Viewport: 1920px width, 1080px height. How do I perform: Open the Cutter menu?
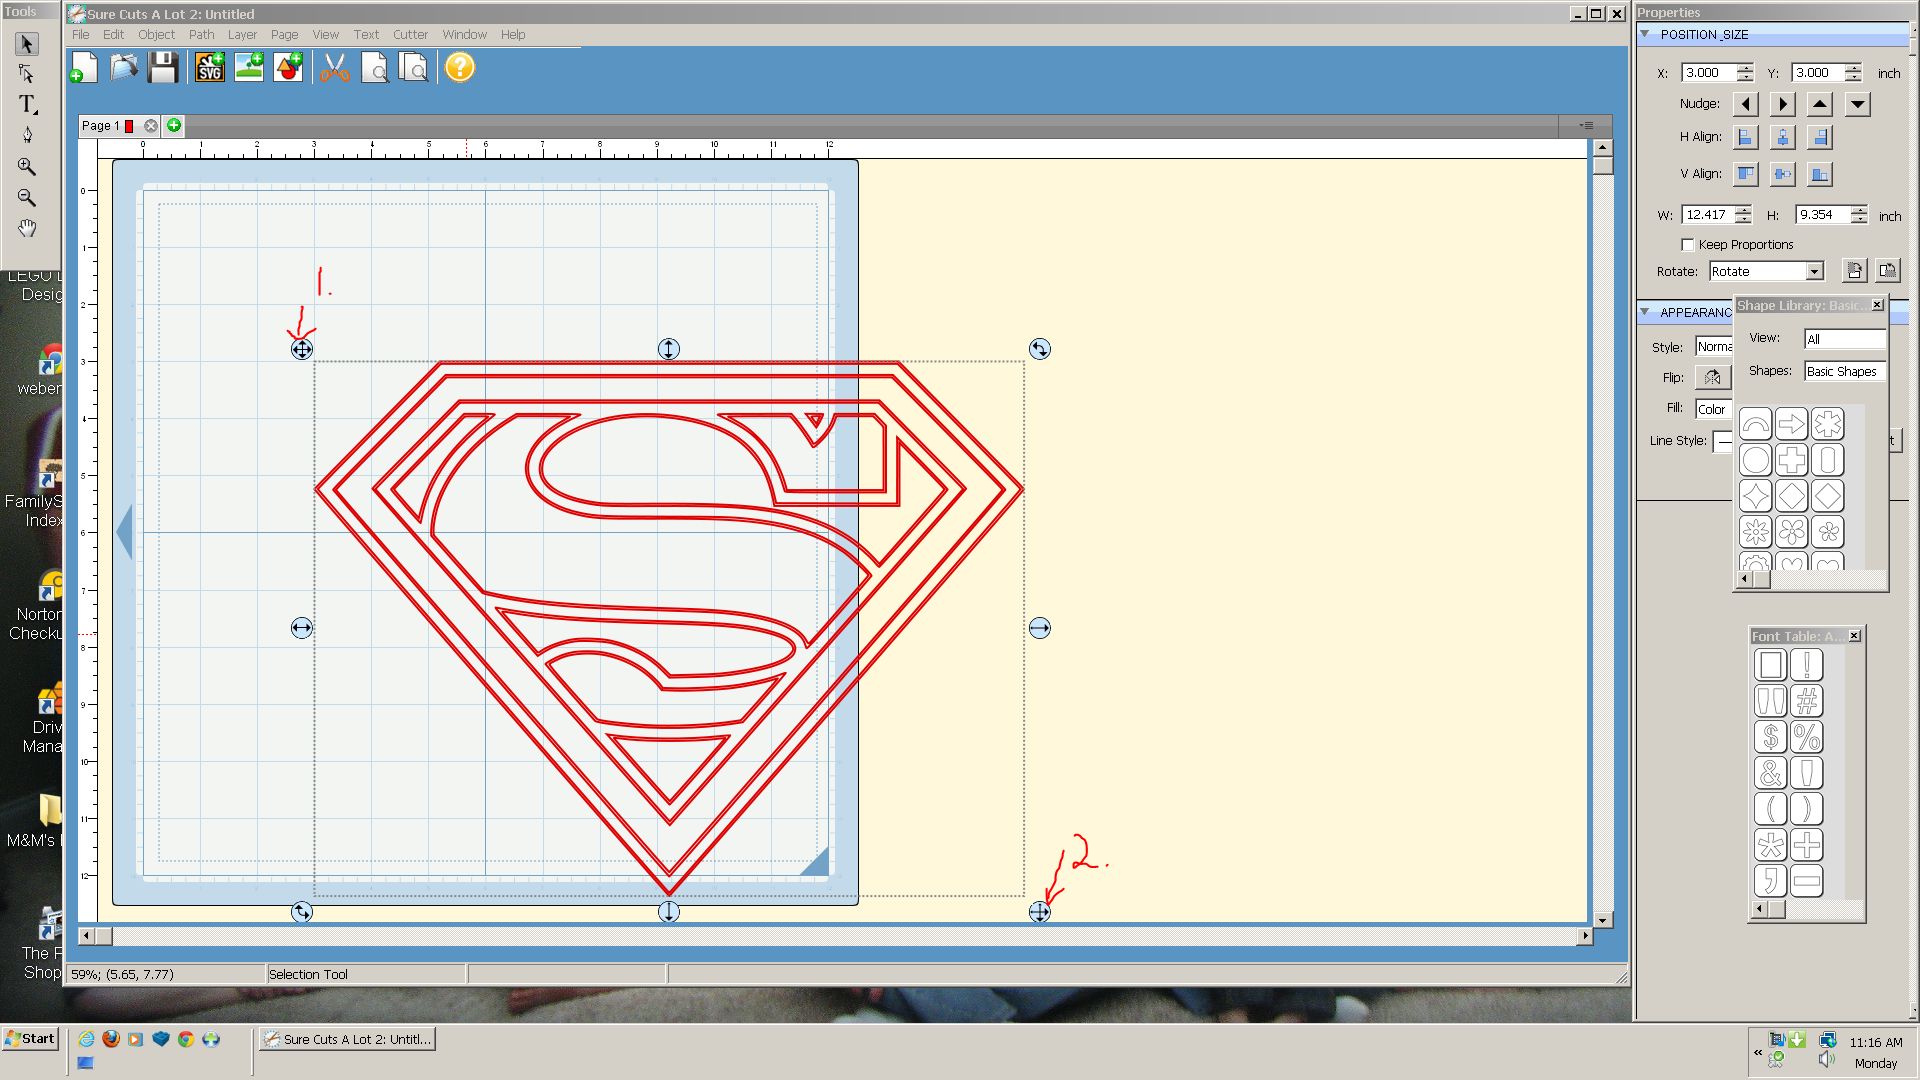tap(410, 34)
